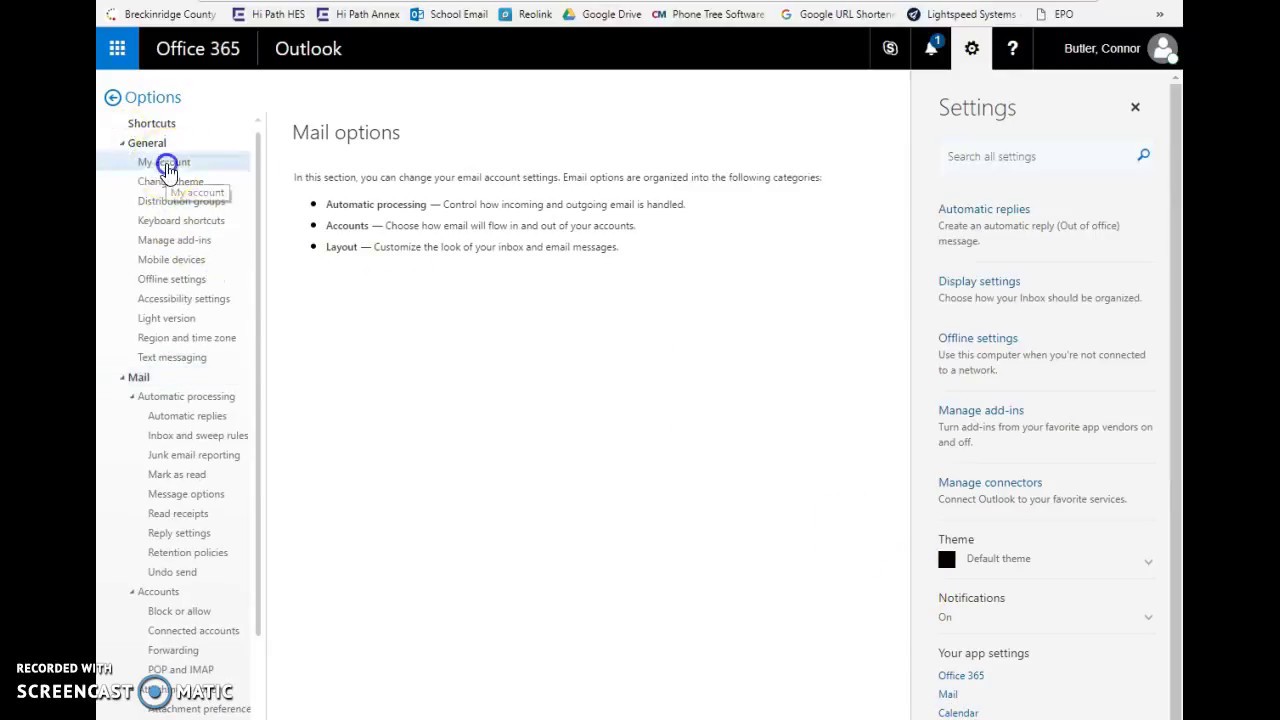The image size is (1280, 720).
Task: Select Undo send option
Action: click(172, 572)
